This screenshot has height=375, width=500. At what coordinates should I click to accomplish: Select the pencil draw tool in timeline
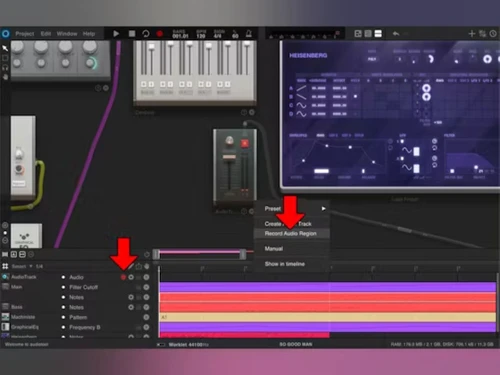click(131, 266)
